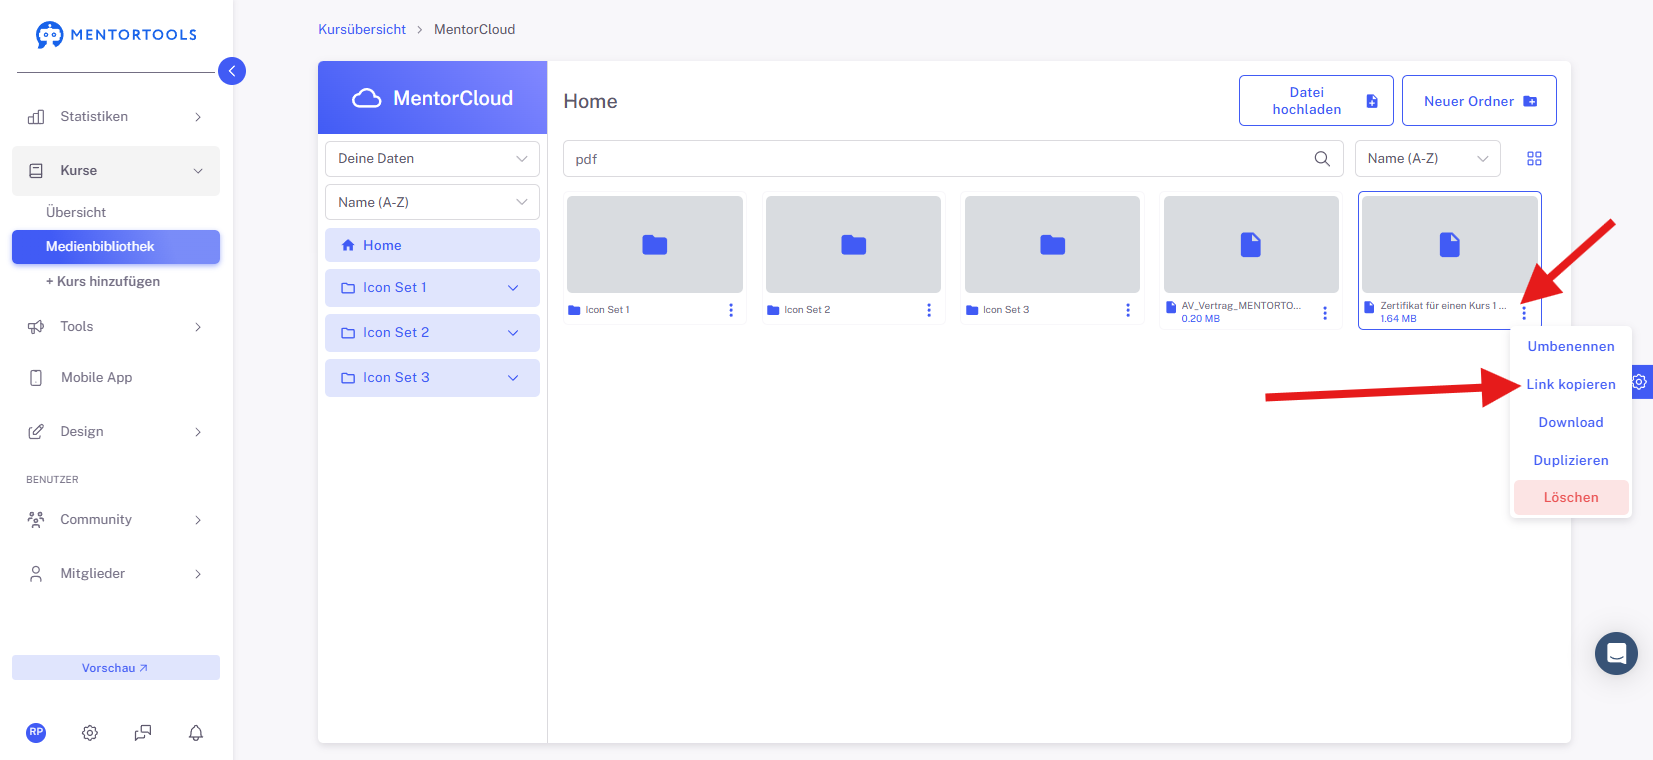Open options menu for Icon Set 3 folder
Image resolution: width=1653 pixels, height=760 pixels.
tap(1128, 310)
